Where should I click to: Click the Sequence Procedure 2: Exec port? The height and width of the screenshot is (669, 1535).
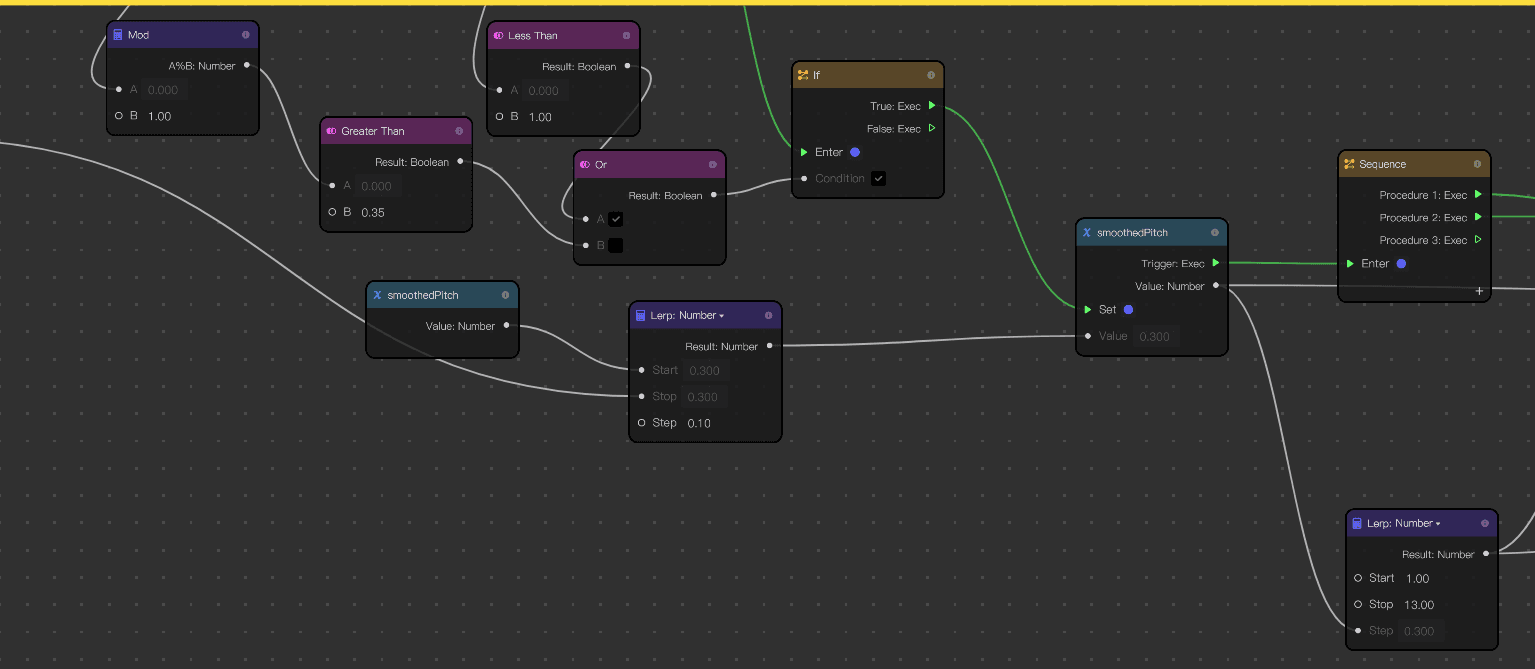pyautogui.click(x=1478, y=217)
